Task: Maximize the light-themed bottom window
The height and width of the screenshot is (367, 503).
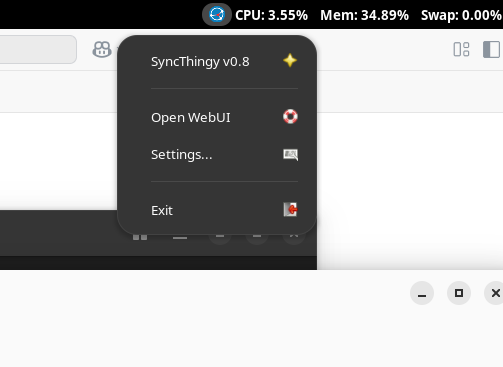Action: pos(459,293)
